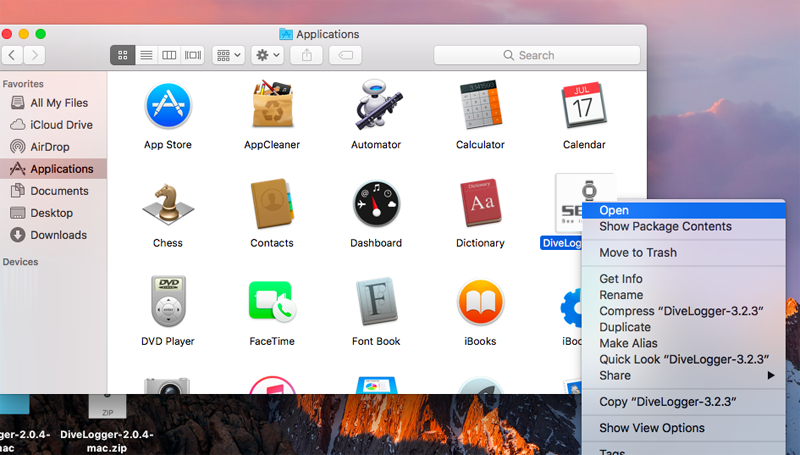The height and width of the screenshot is (455, 800).
Task: Open the item arrangement dropdown
Action: [228, 55]
